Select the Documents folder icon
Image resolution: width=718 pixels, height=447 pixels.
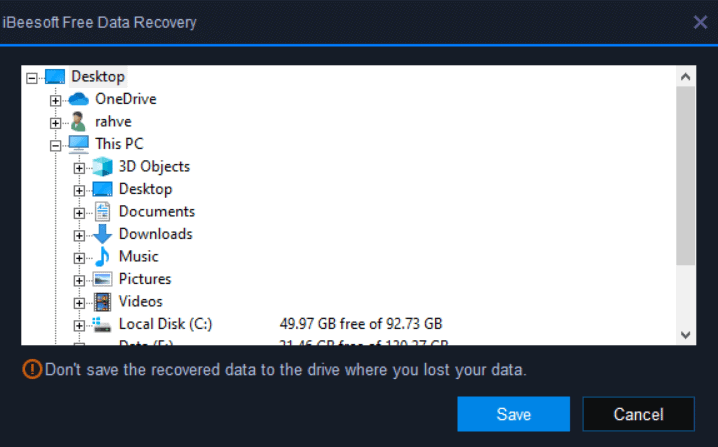pos(103,212)
